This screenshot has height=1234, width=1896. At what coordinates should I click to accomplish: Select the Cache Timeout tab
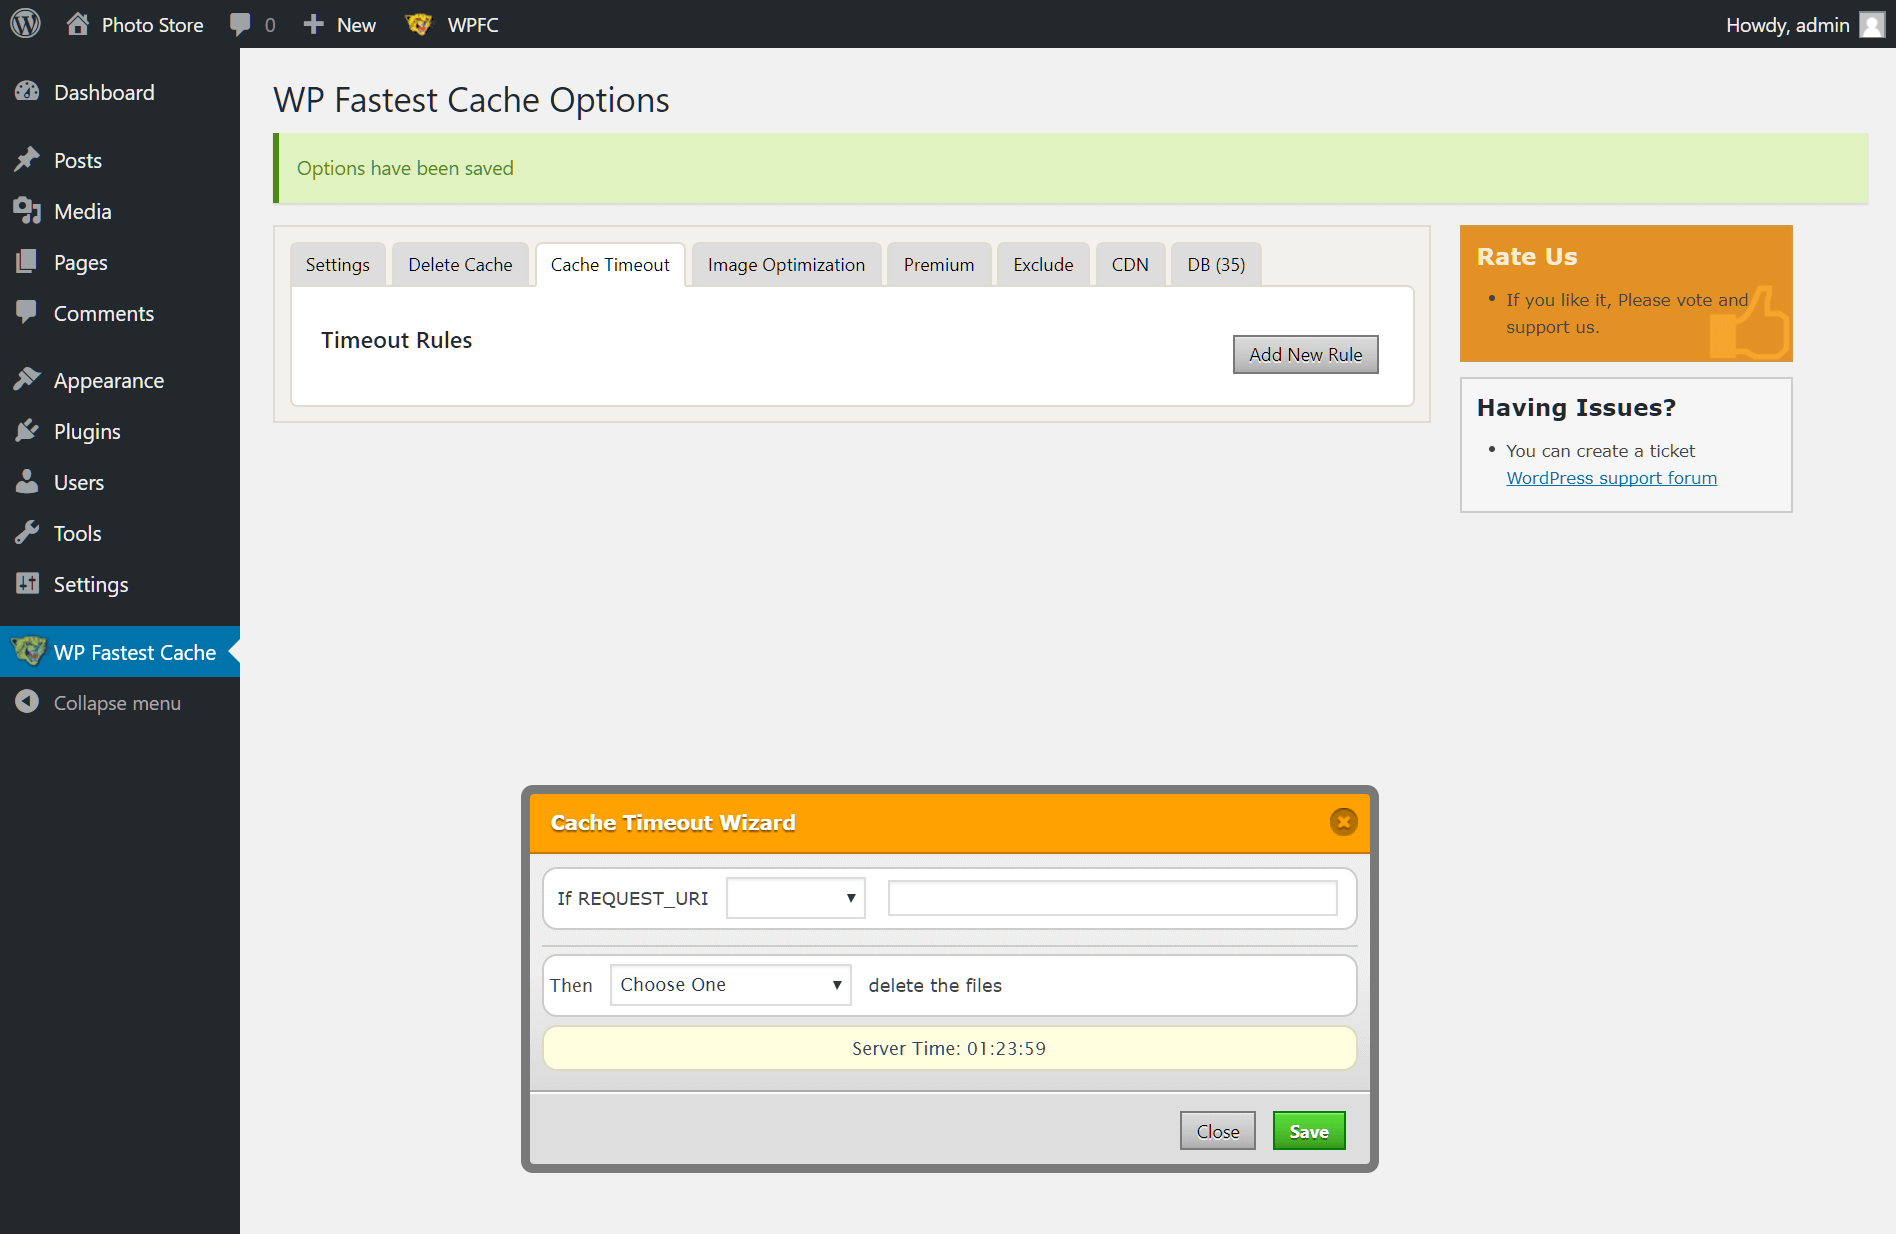pyautogui.click(x=610, y=265)
